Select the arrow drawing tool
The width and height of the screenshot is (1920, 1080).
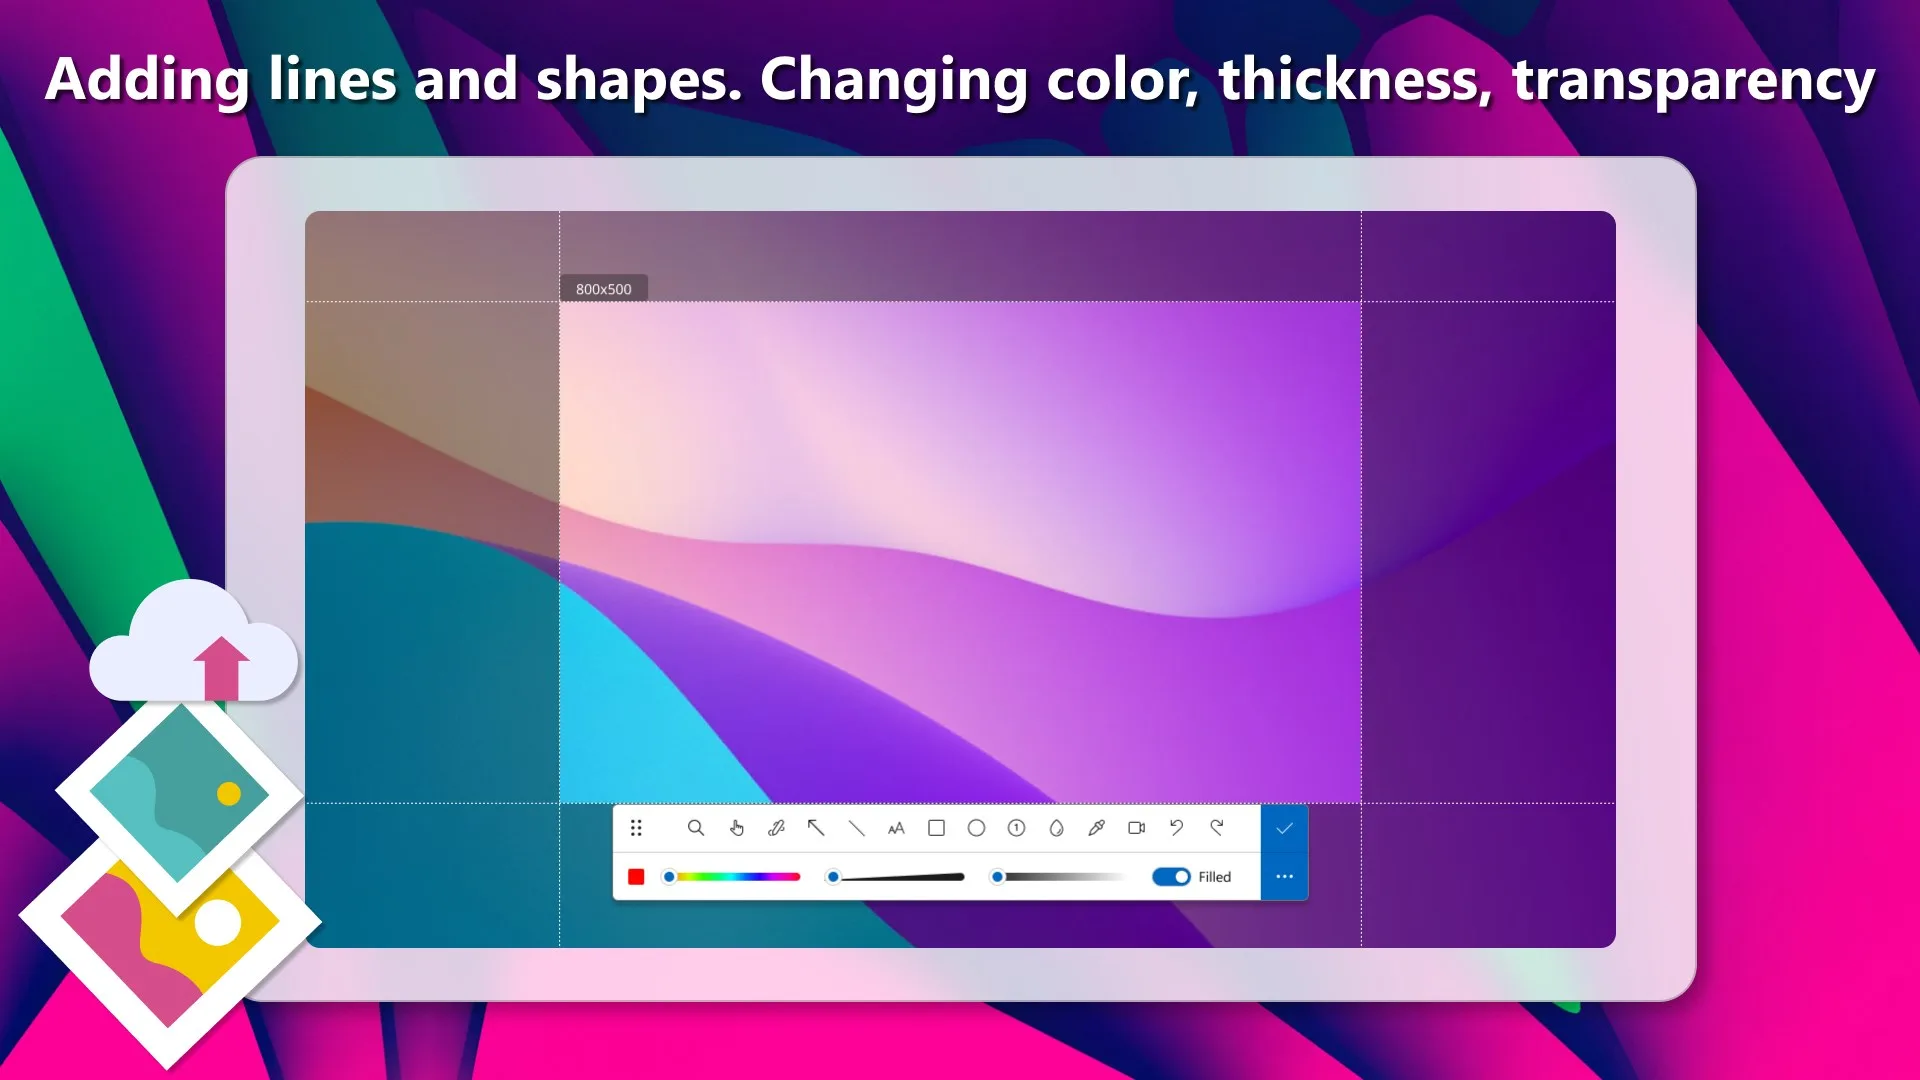816,828
